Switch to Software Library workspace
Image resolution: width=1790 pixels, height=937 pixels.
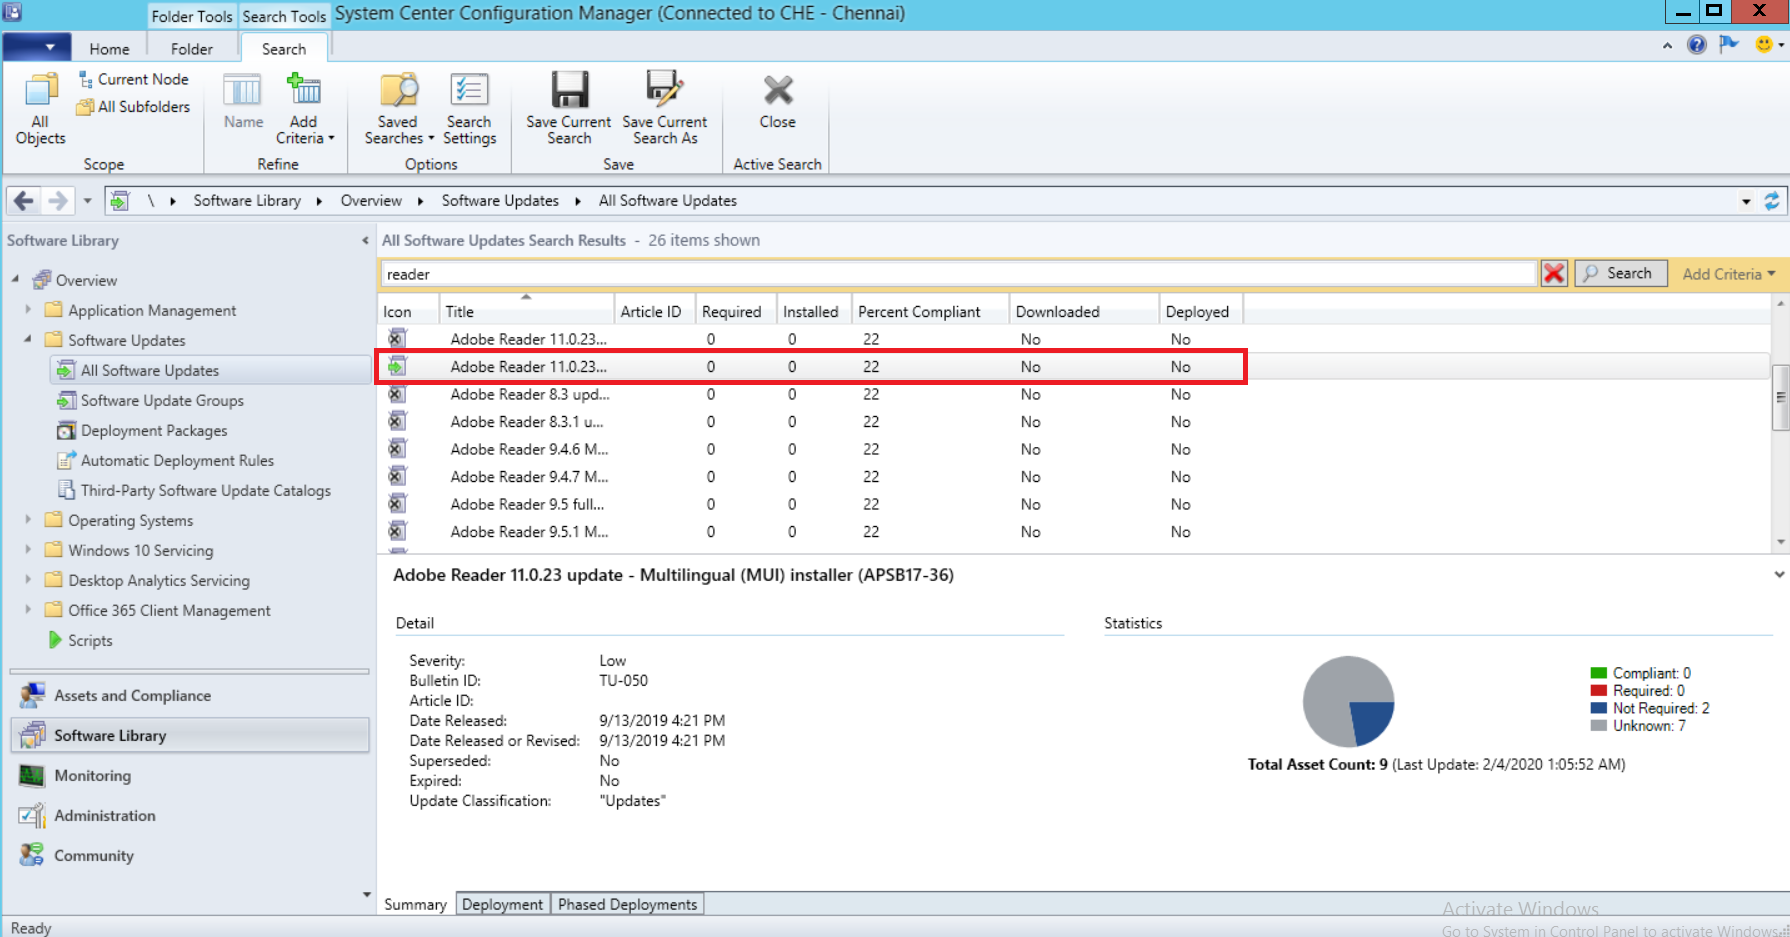pos(190,736)
